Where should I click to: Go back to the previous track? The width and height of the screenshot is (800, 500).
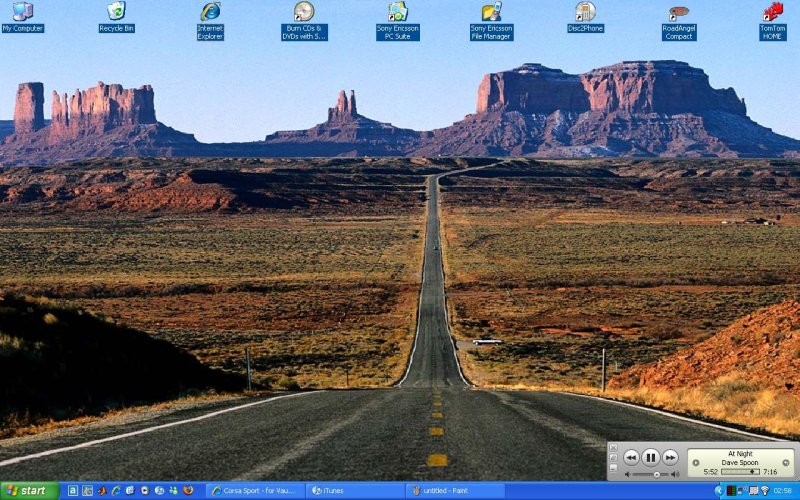point(631,457)
